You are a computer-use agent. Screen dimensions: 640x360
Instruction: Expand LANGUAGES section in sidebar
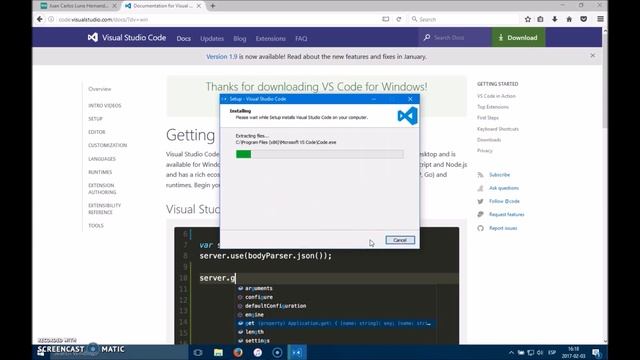[x=102, y=159]
